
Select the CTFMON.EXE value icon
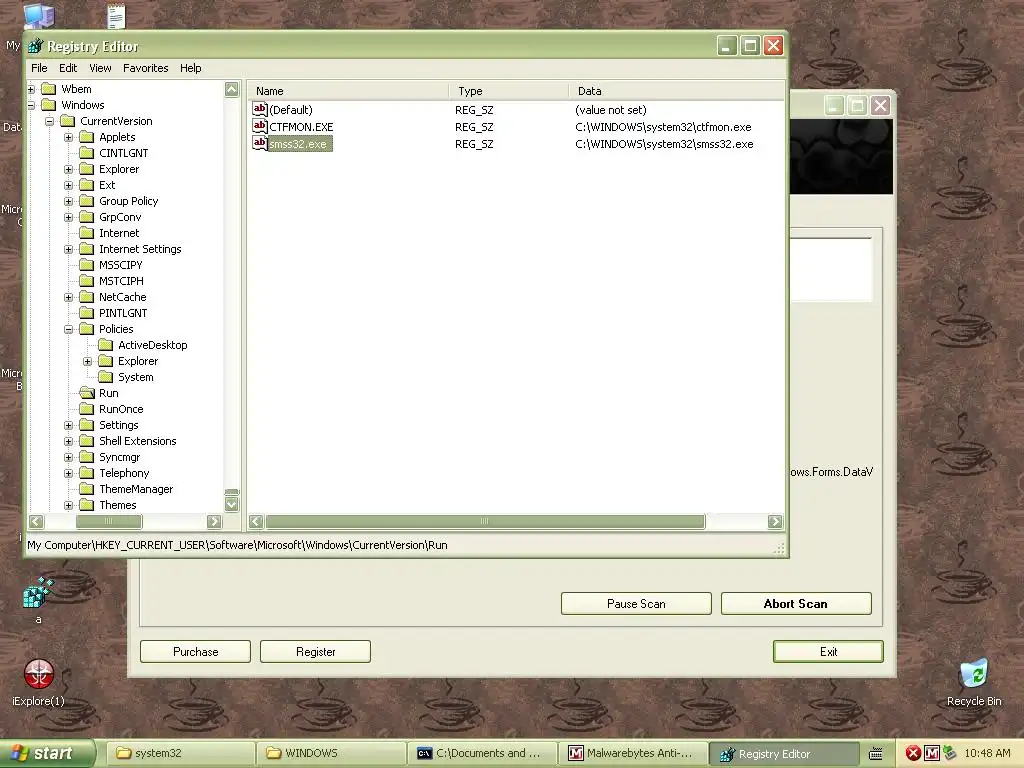pos(260,126)
